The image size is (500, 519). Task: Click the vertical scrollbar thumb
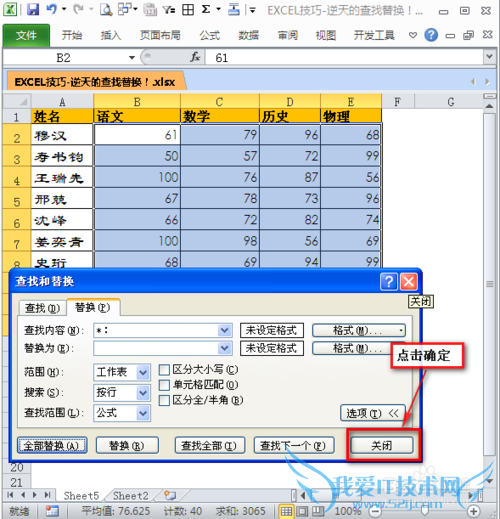[489, 284]
